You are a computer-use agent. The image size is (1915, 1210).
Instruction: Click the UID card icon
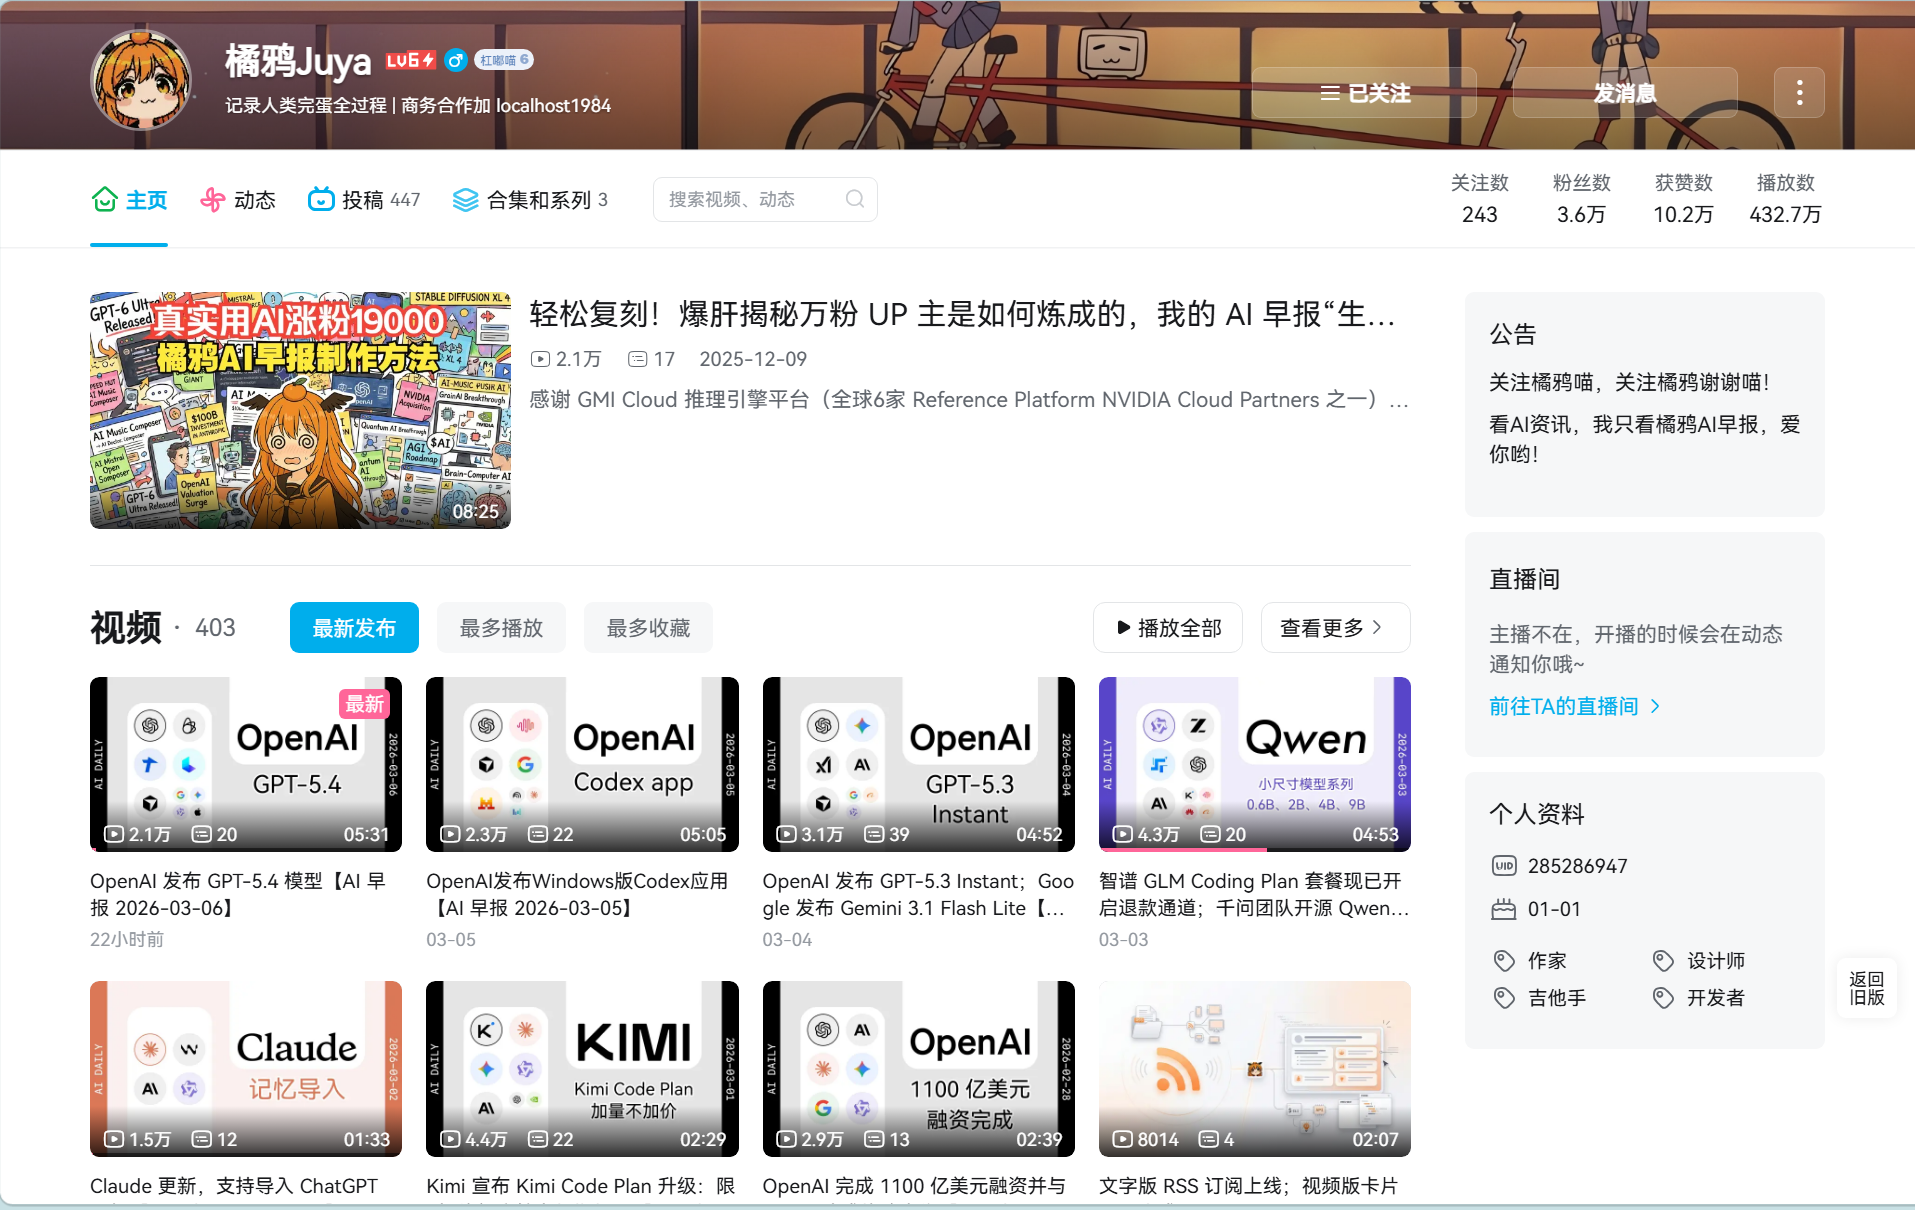[1504, 866]
